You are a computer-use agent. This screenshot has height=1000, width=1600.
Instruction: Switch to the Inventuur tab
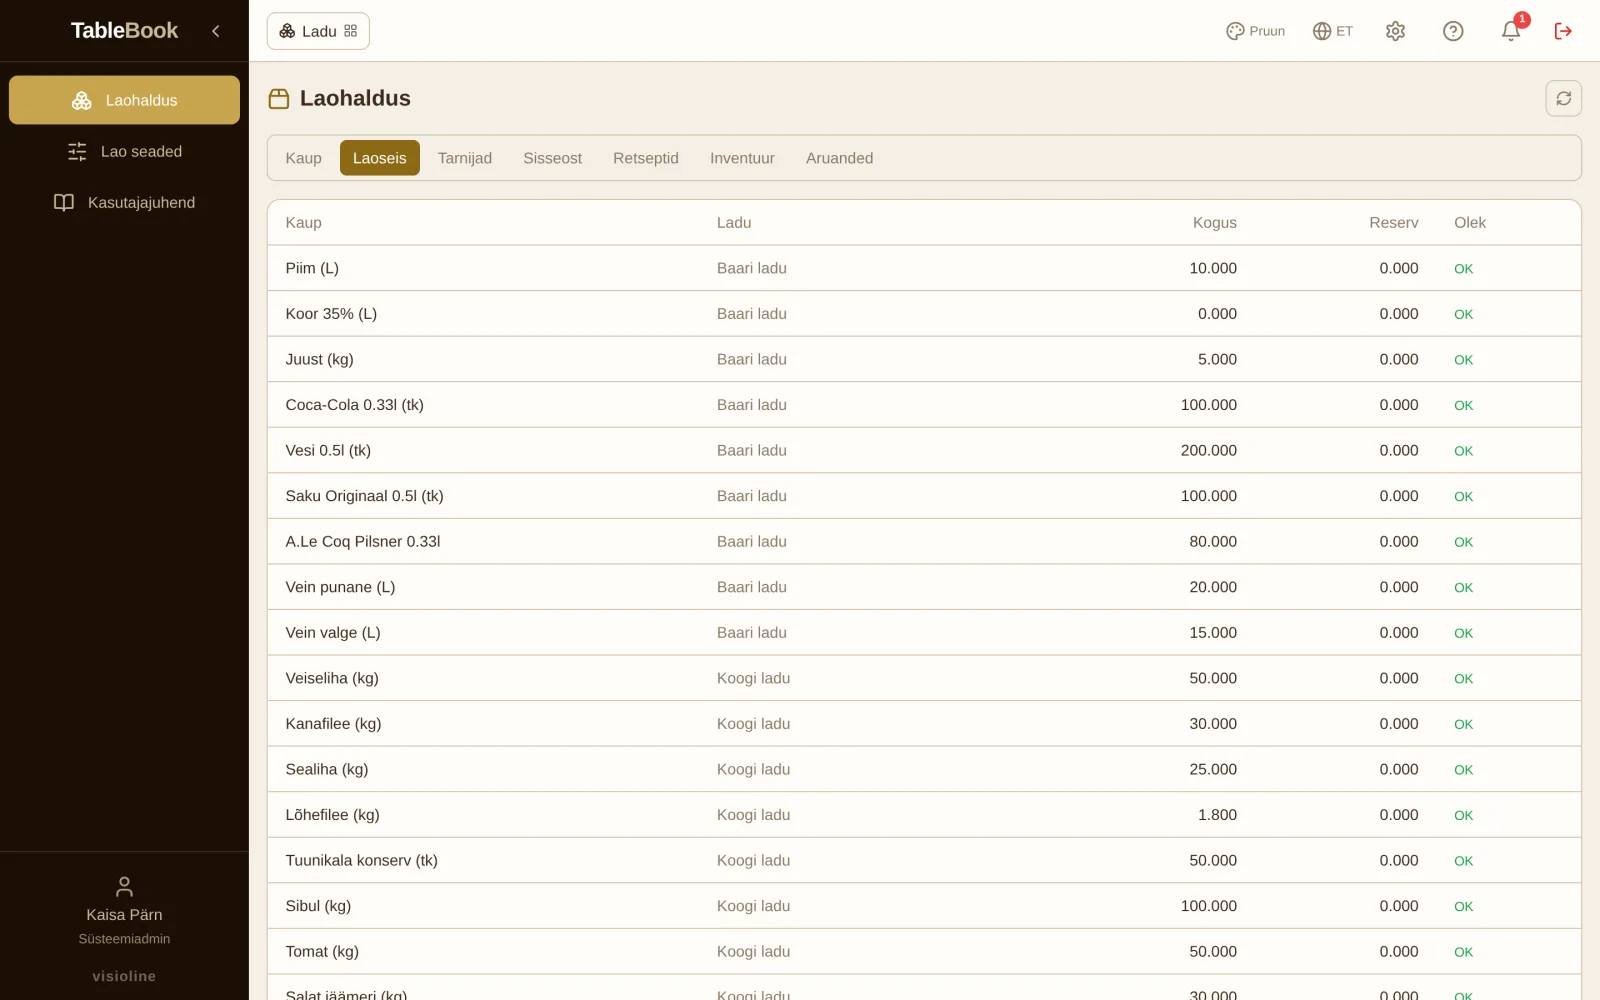[x=742, y=158]
